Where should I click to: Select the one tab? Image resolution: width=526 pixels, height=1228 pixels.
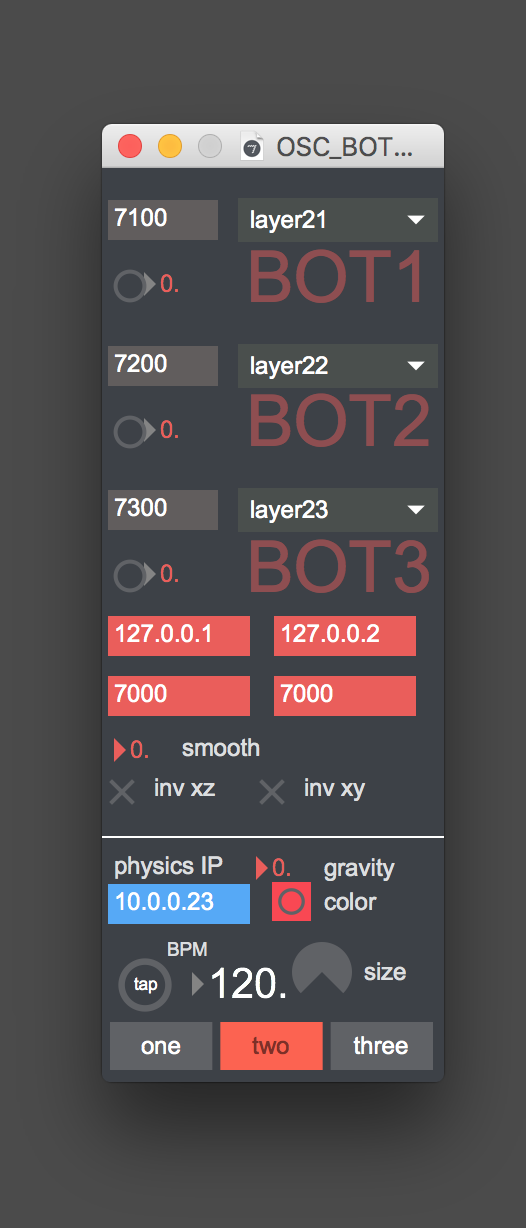[161, 1046]
